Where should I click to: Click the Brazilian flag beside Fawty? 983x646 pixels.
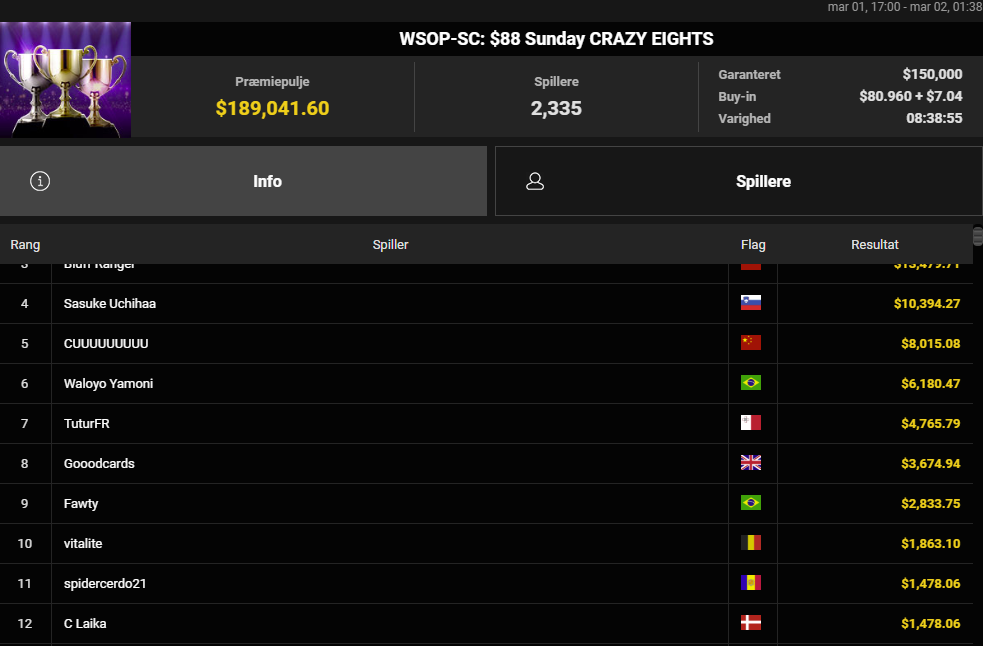click(x=750, y=503)
